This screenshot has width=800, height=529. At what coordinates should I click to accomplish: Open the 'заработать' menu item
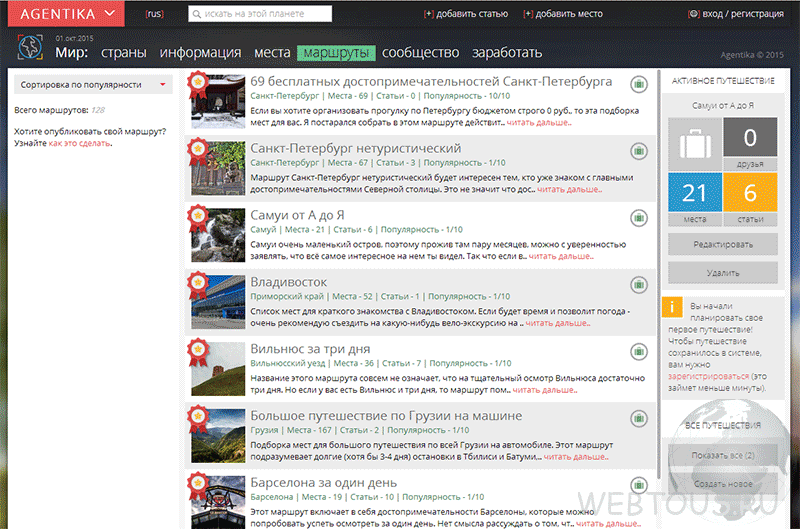tap(507, 53)
